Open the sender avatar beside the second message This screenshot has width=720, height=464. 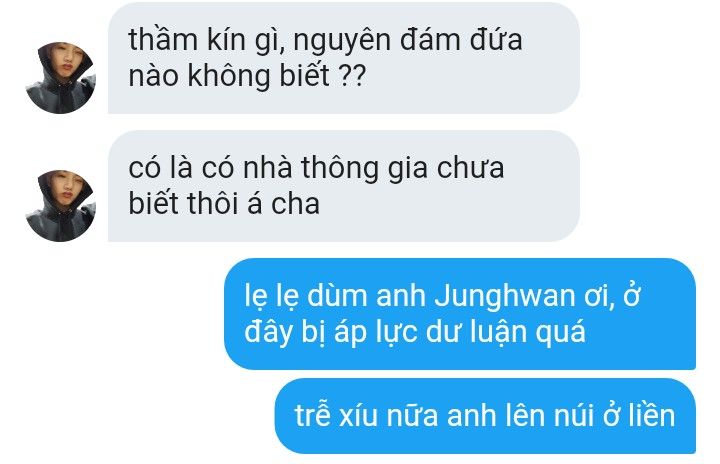[x=61, y=206]
